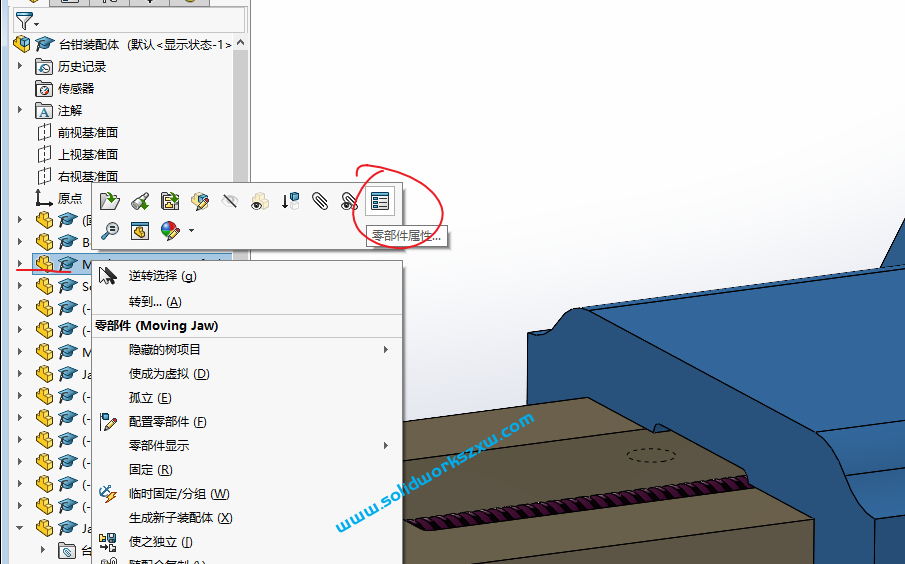Screen dimensions: 905x564
Task: Open the 零部件属性 component properties icon
Action: (x=379, y=201)
